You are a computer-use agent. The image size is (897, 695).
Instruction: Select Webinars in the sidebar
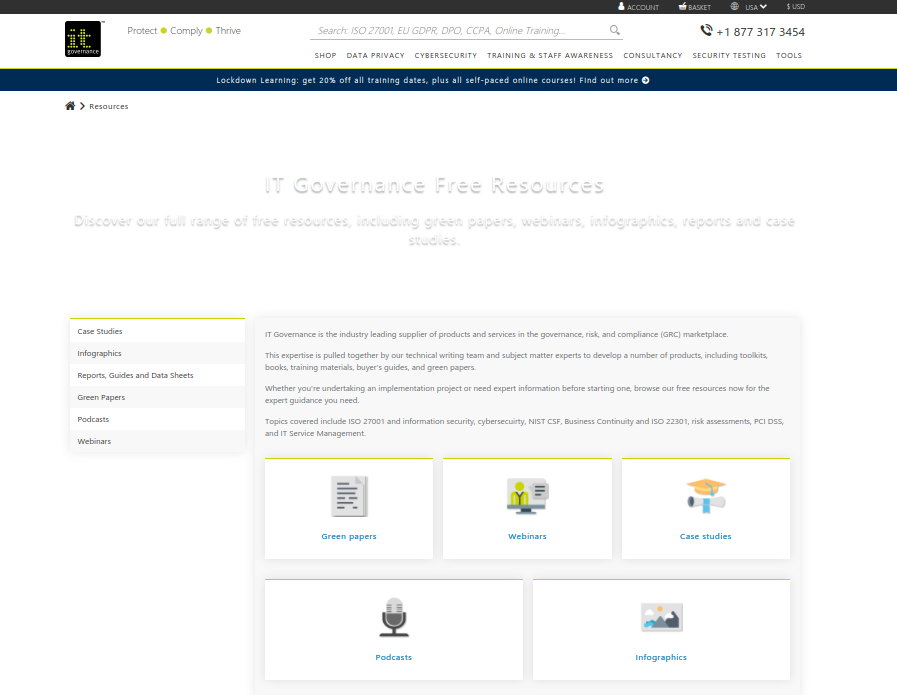pos(157,442)
